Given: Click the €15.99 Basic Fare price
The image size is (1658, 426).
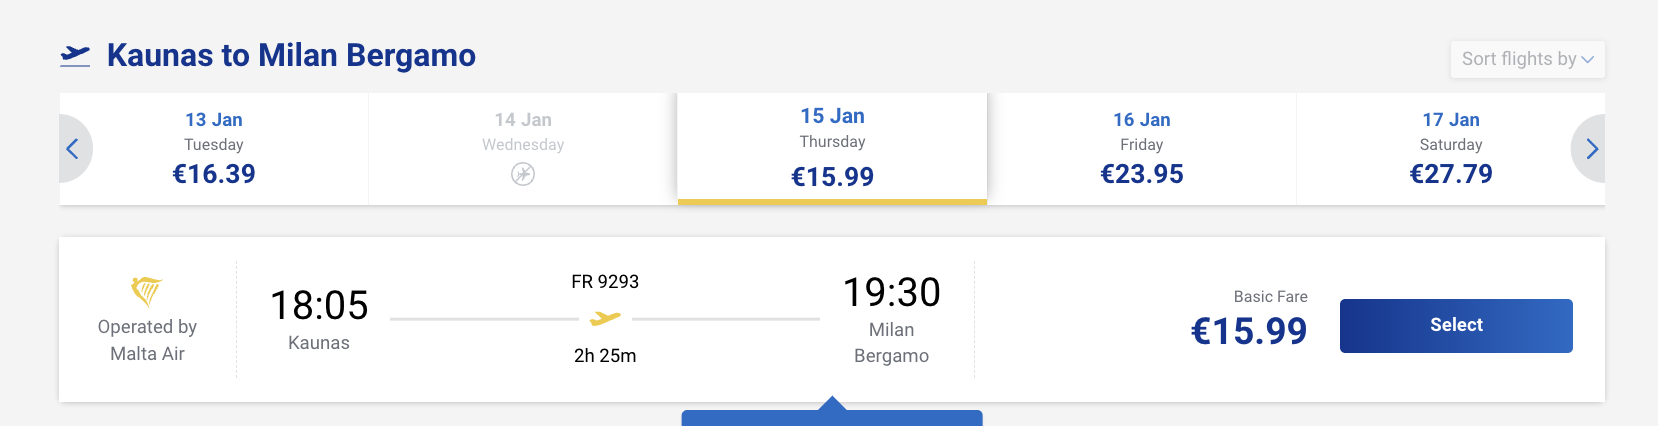Looking at the screenshot, I should [1249, 331].
